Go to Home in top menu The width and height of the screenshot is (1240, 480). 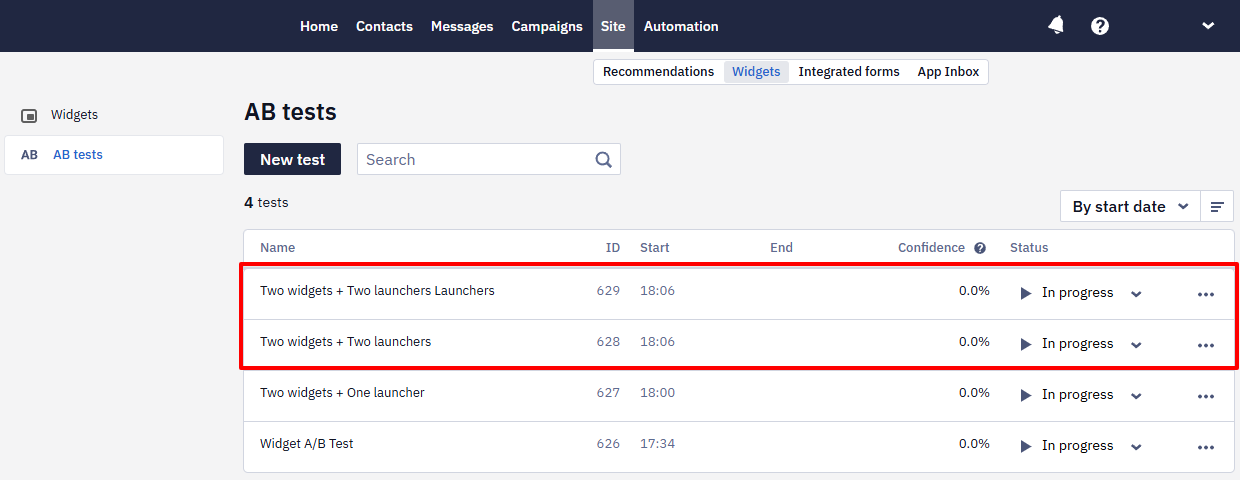point(319,26)
